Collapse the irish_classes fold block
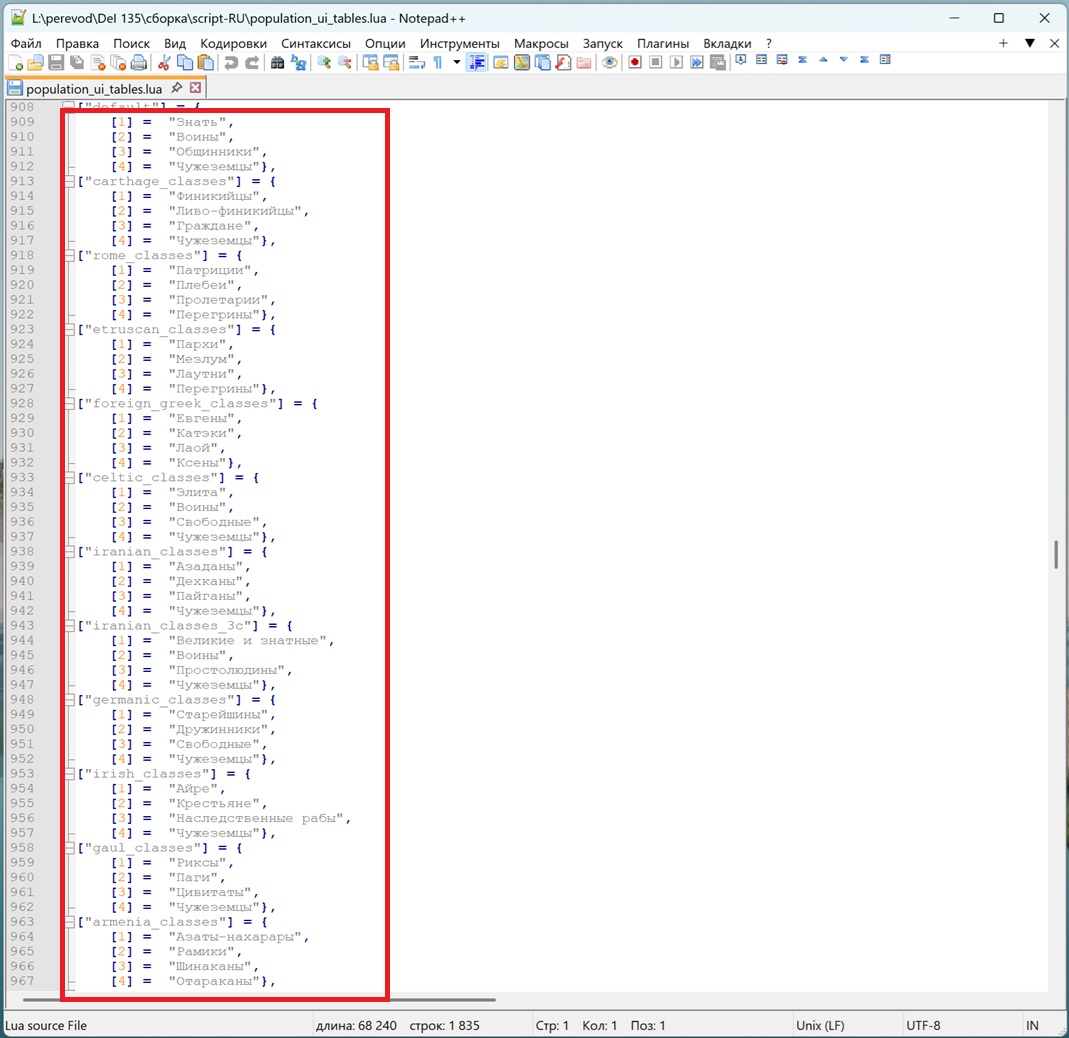This screenshot has width=1069, height=1038. 70,774
